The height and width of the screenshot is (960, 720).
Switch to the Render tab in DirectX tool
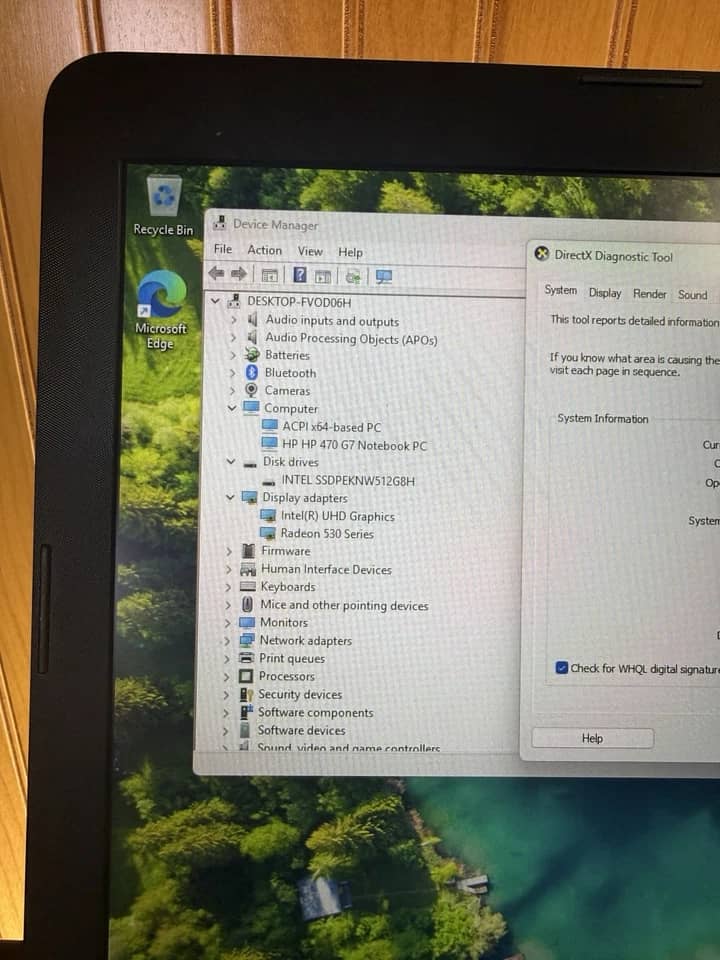650,294
